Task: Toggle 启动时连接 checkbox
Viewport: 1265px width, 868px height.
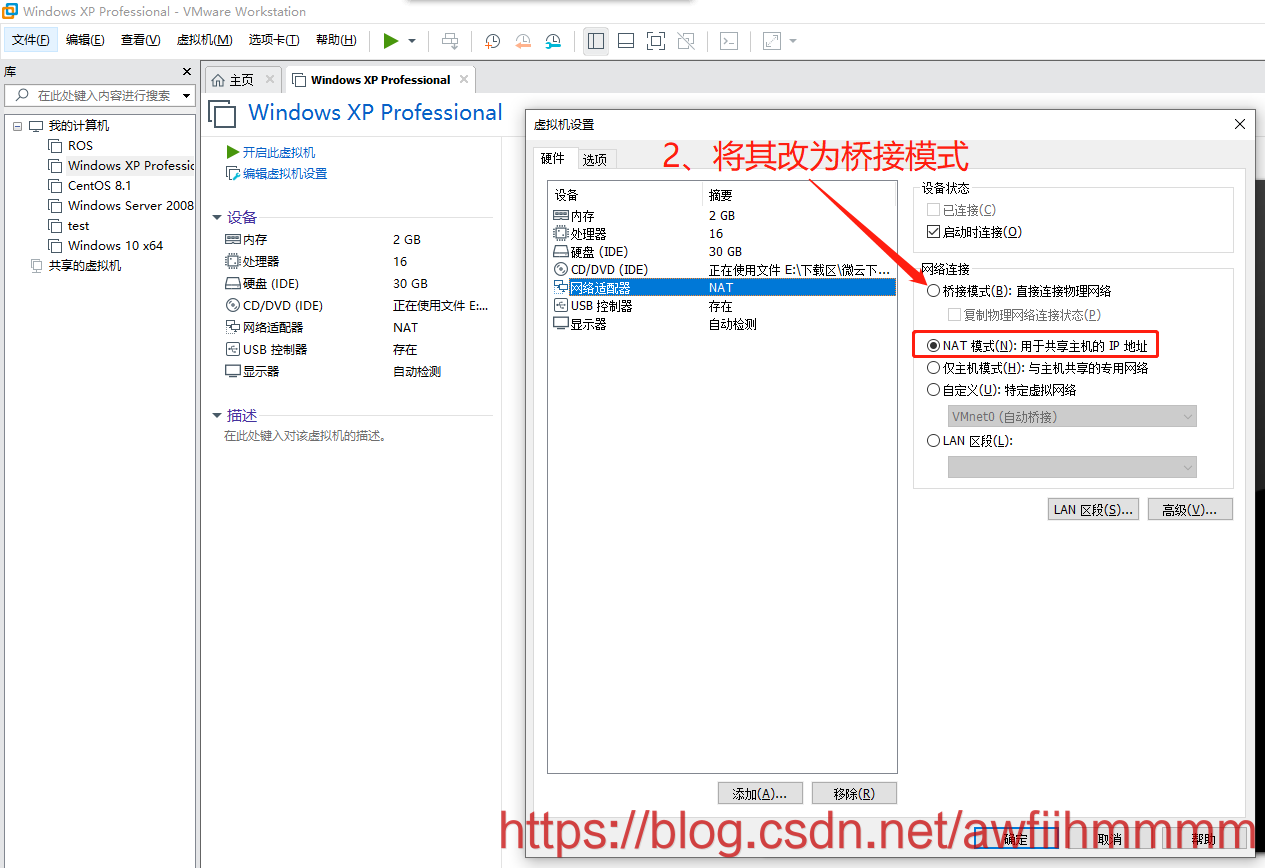Action: [x=933, y=232]
